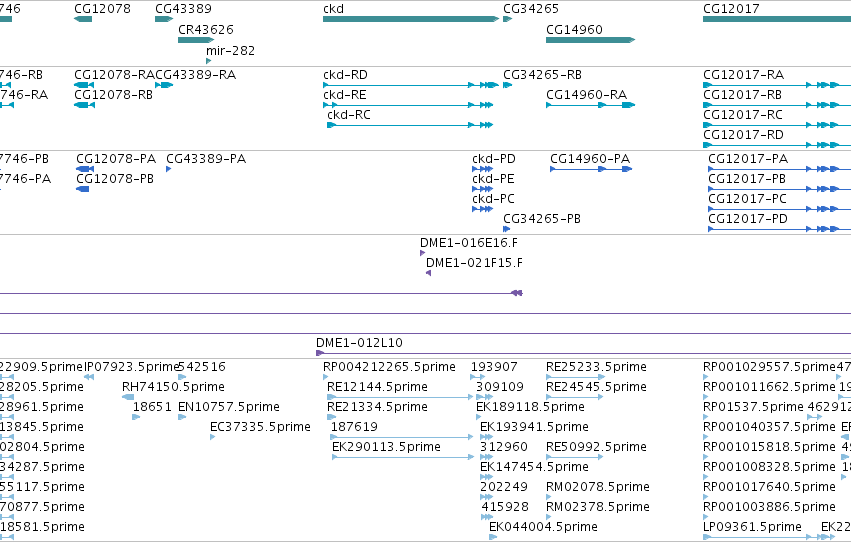Viewport: 851px width, 542px height.
Task: Select transcript CG12017-RB
Action: point(777,105)
